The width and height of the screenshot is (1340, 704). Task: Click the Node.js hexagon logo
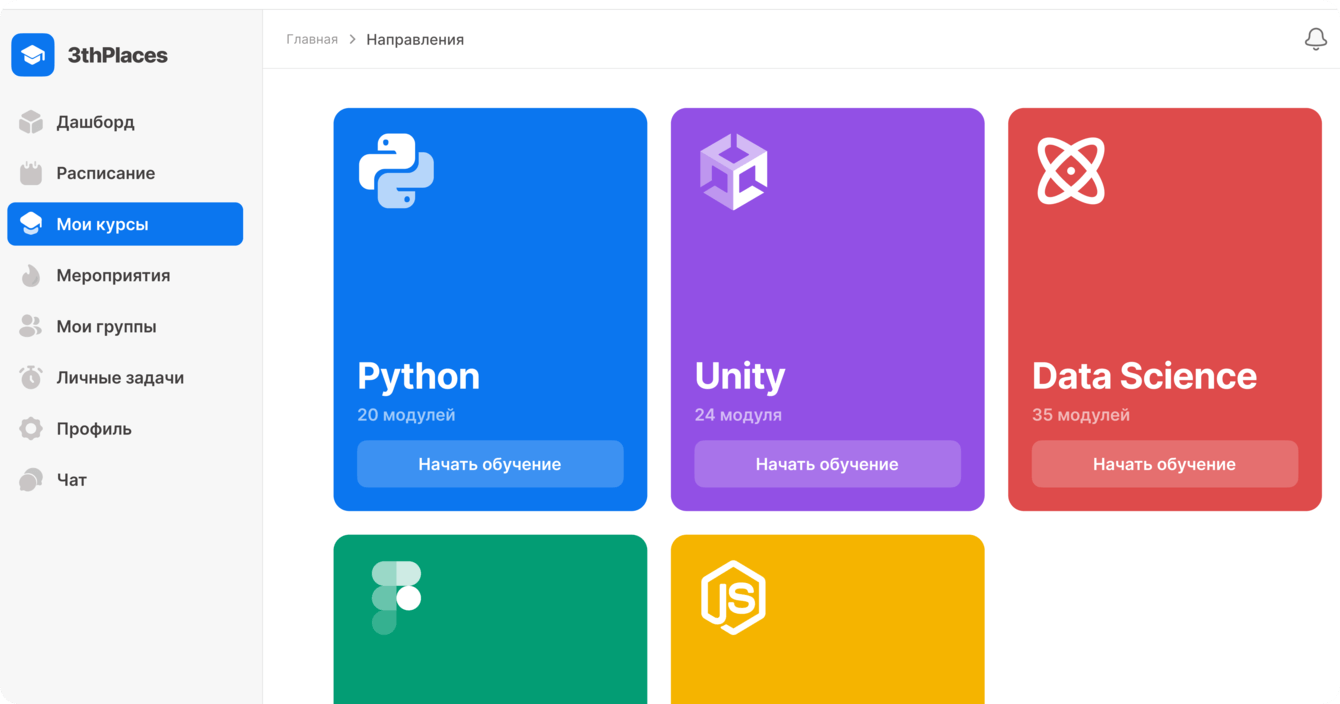pyautogui.click(x=733, y=598)
